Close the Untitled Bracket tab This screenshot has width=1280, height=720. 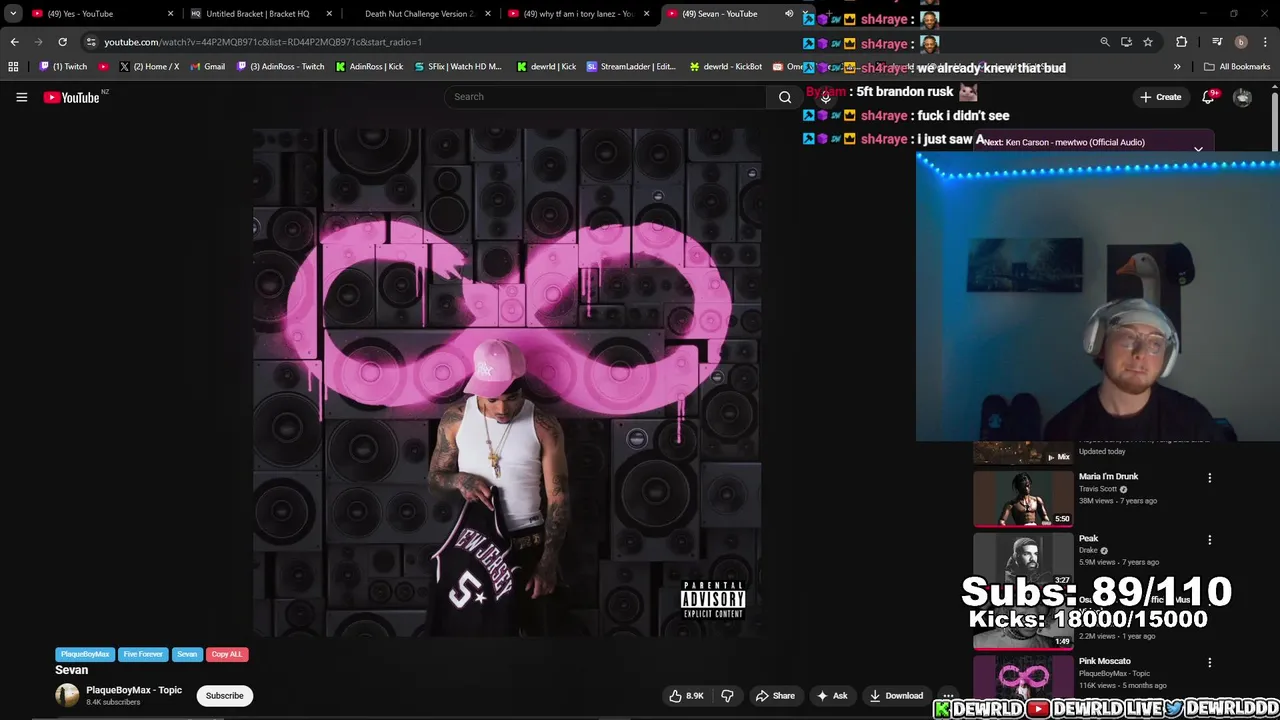[x=328, y=14]
